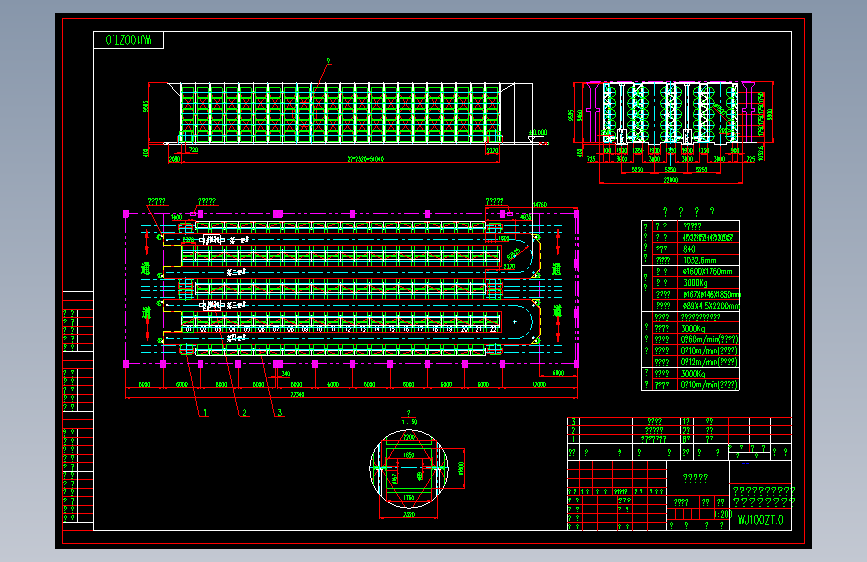
Task: Select the 2320 dimension under the detail circle
Action: [409, 514]
